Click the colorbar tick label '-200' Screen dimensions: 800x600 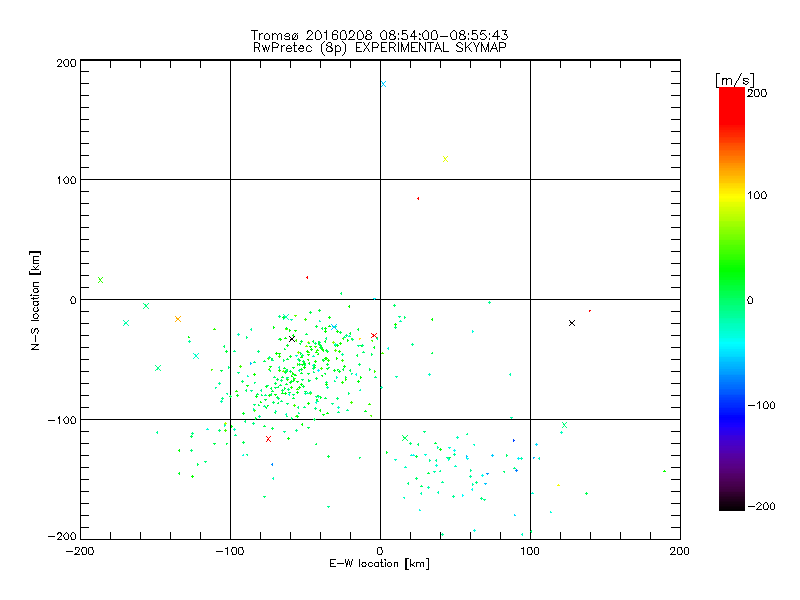[x=761, y=506]
